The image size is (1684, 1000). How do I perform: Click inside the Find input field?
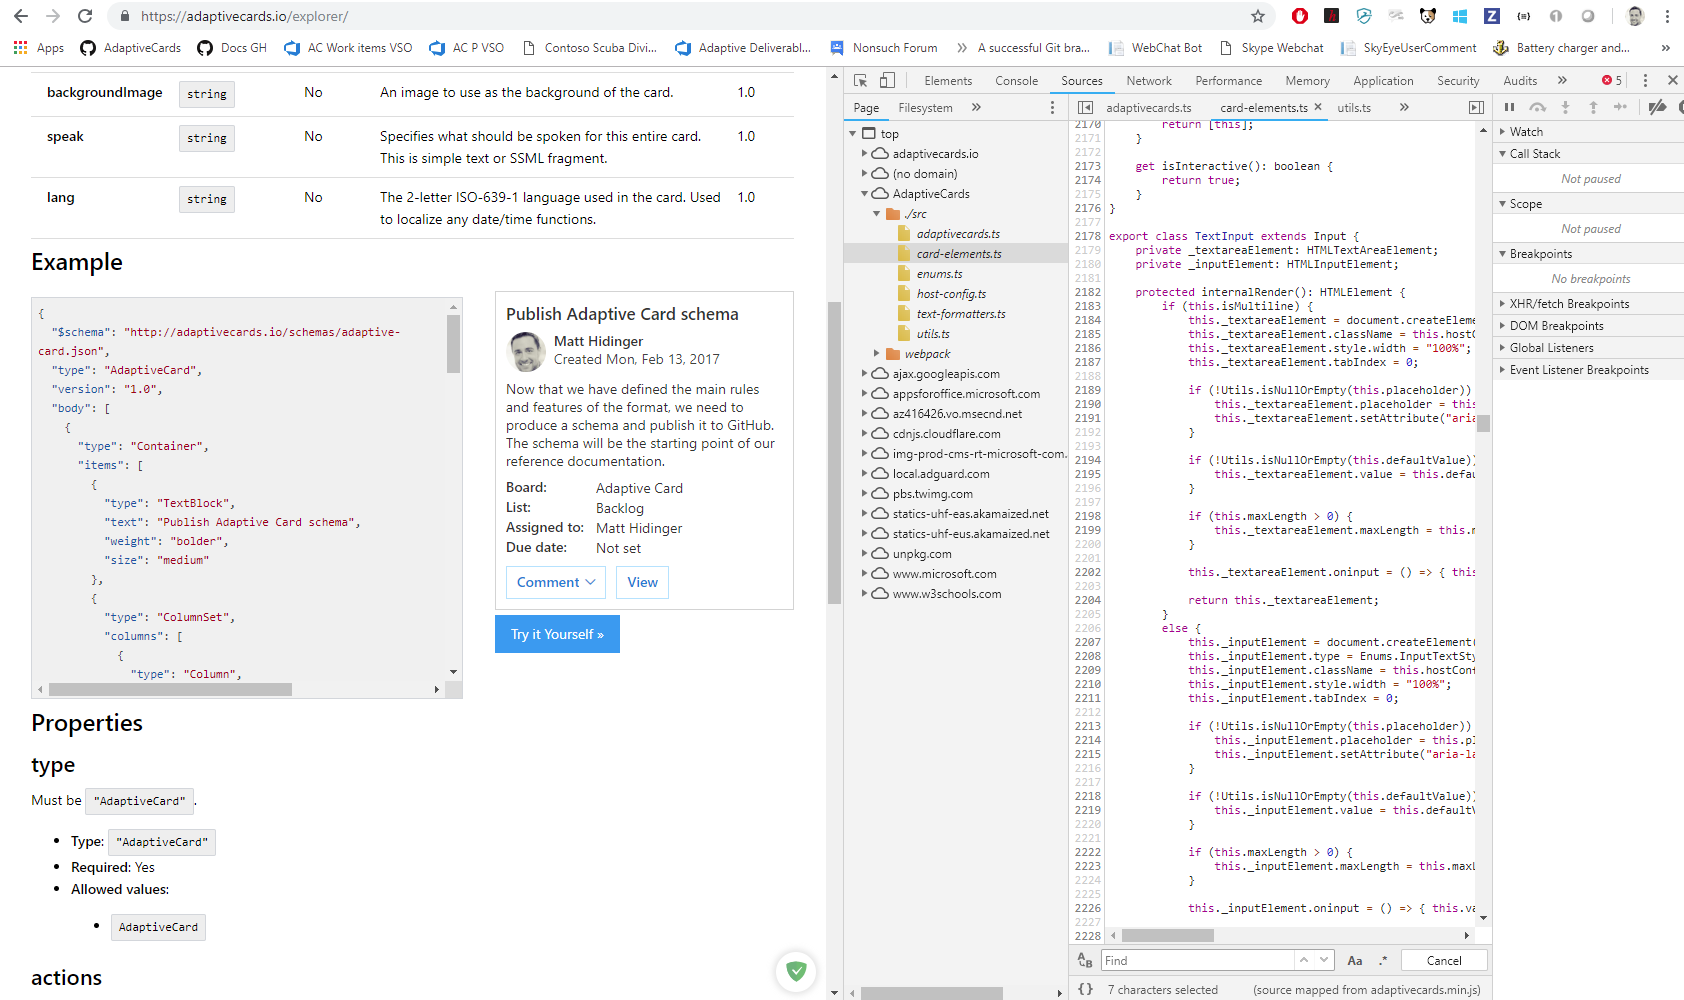pos(1197,960)
